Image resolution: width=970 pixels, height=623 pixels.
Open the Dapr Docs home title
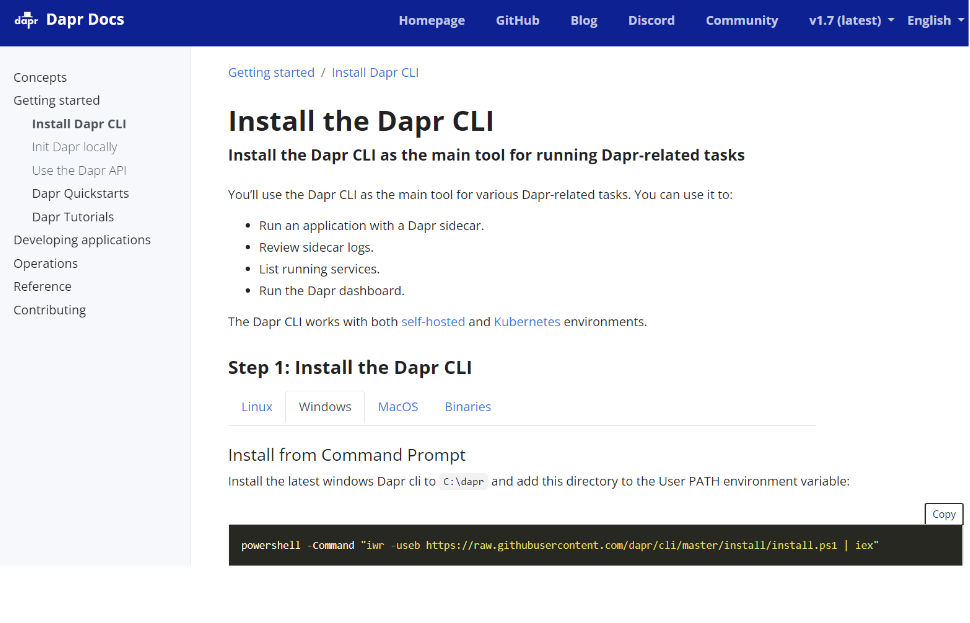(85, 20)
